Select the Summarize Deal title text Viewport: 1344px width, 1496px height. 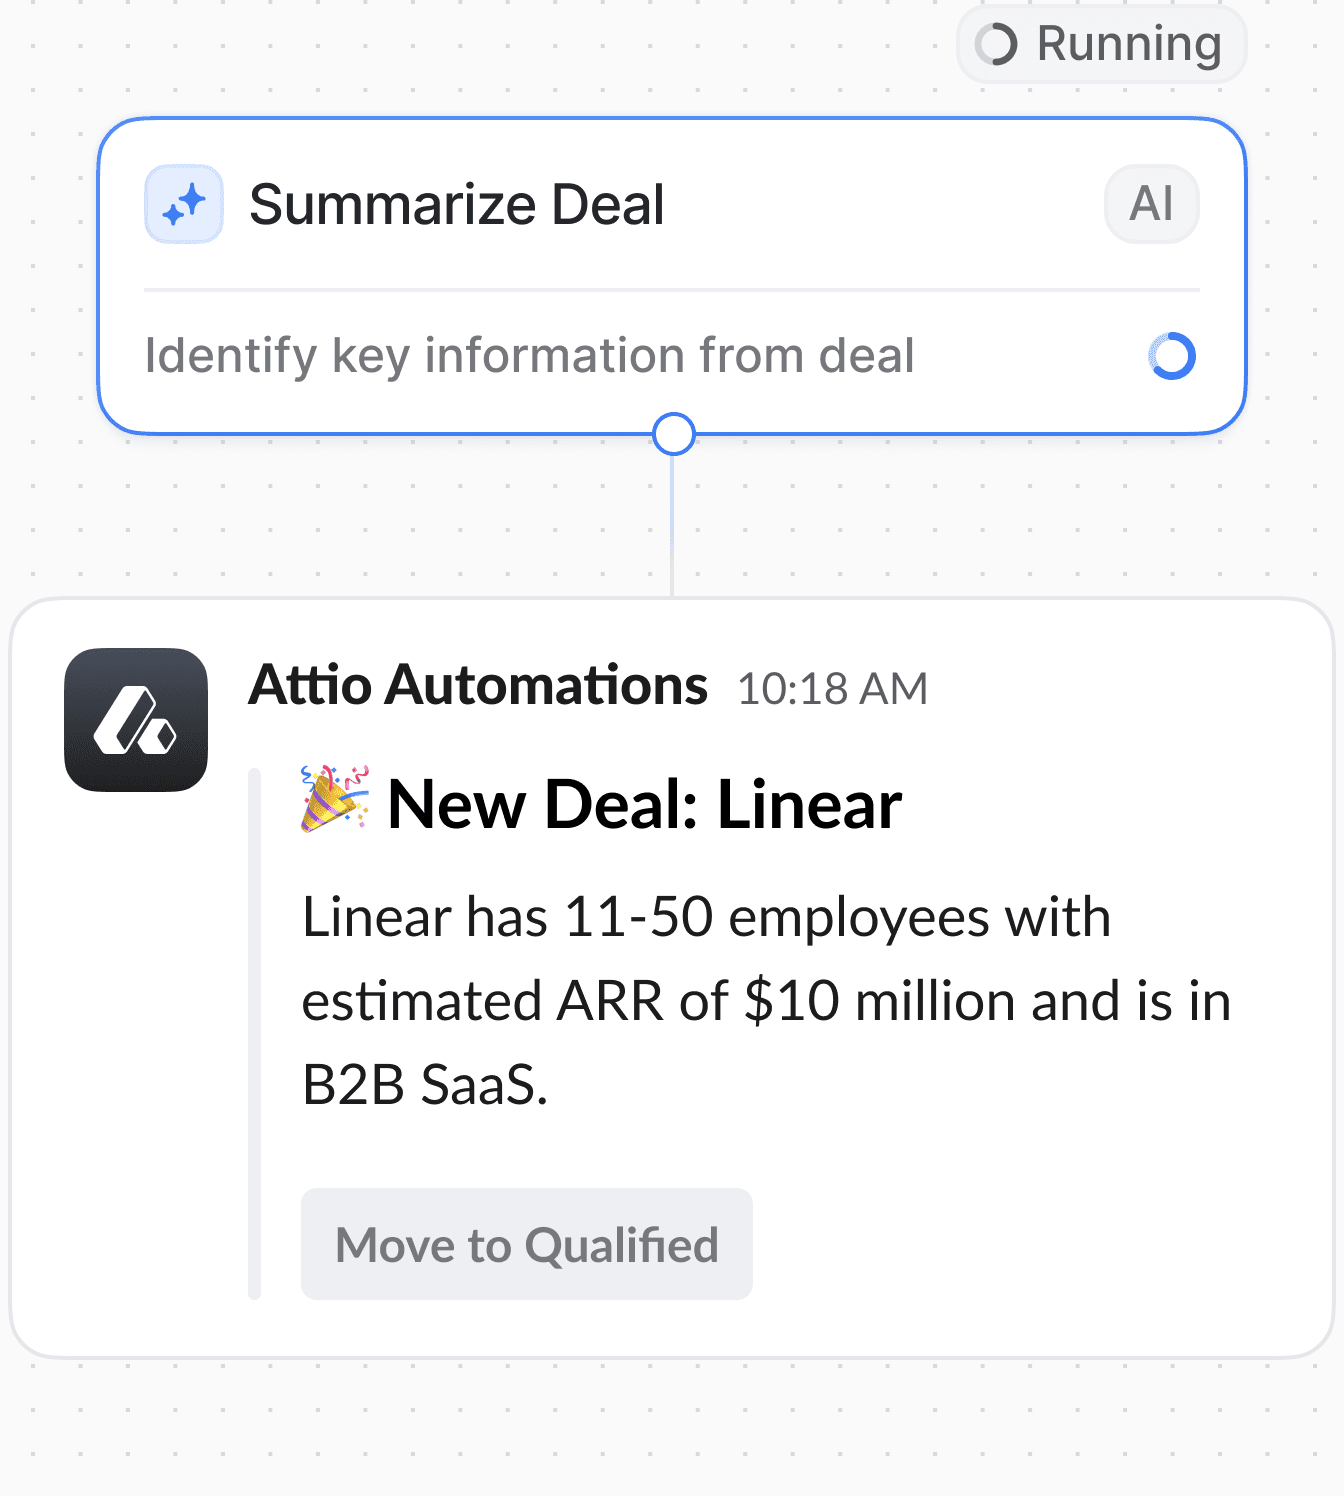click(456, 205)
